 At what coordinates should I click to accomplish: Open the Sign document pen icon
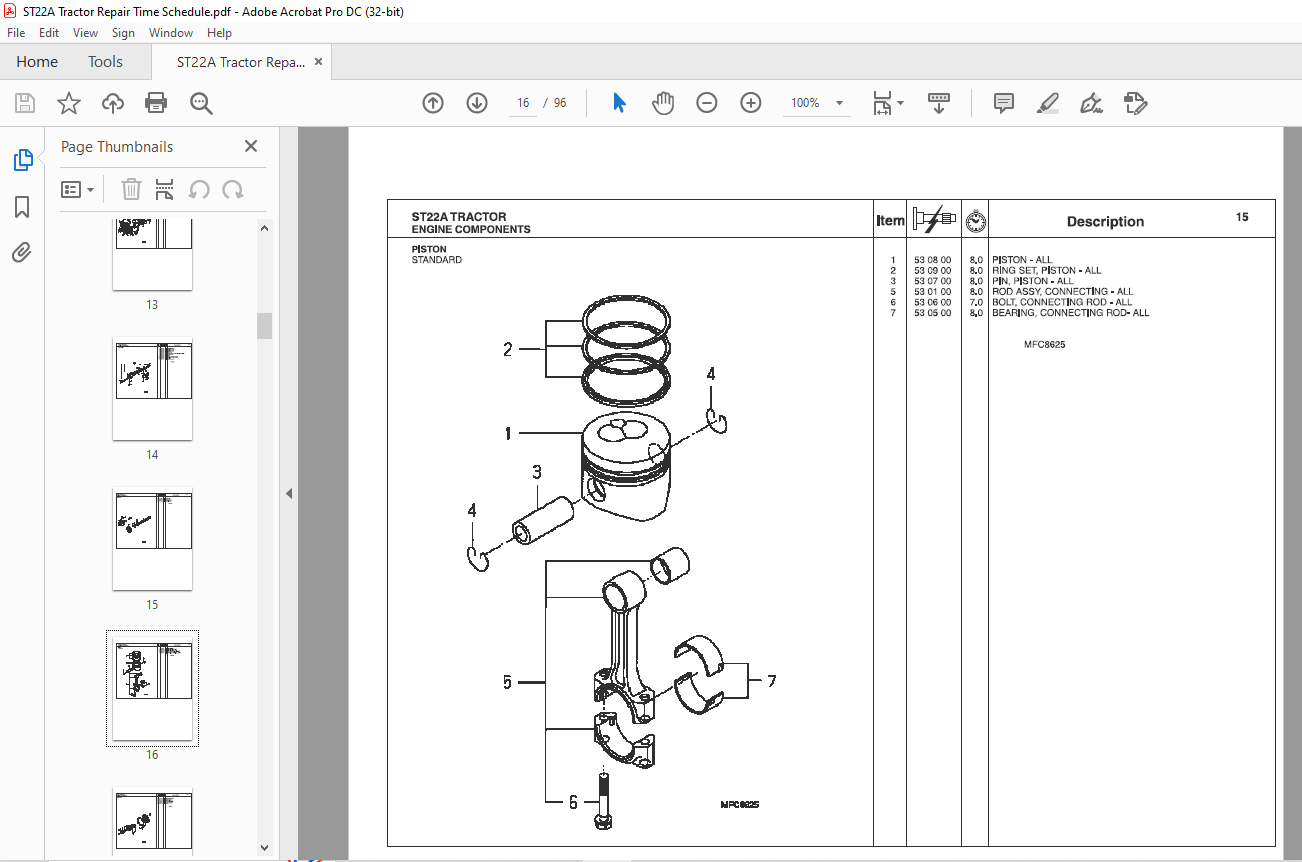click(x=1092, y=103)
